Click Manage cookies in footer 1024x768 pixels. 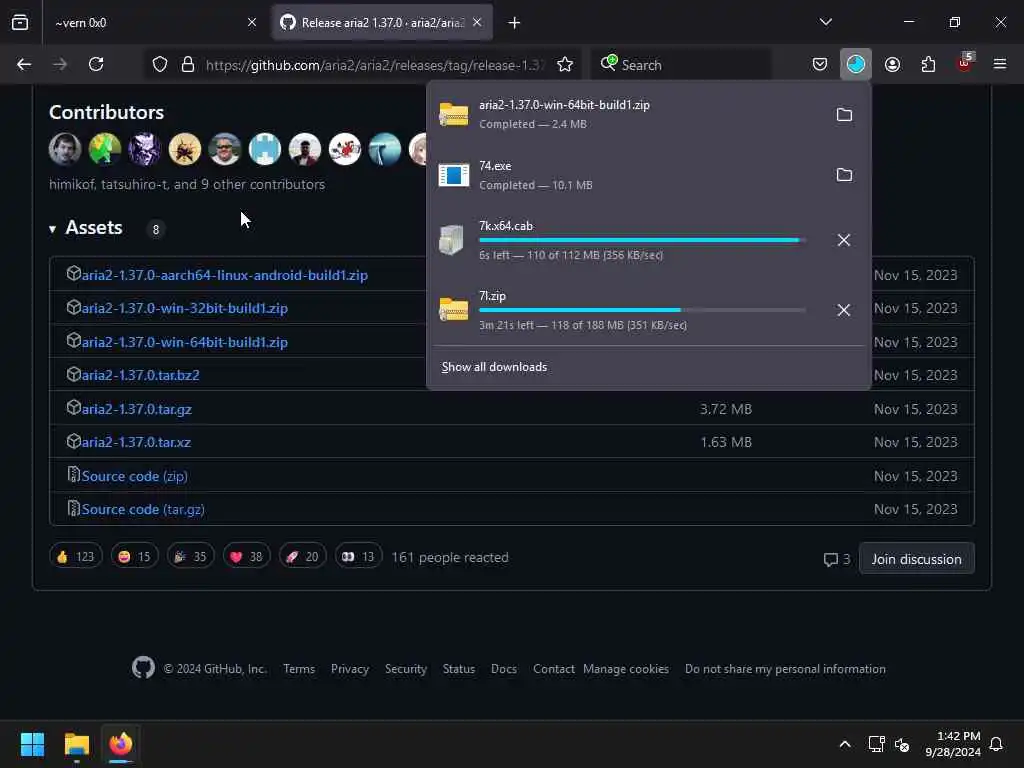626,669
